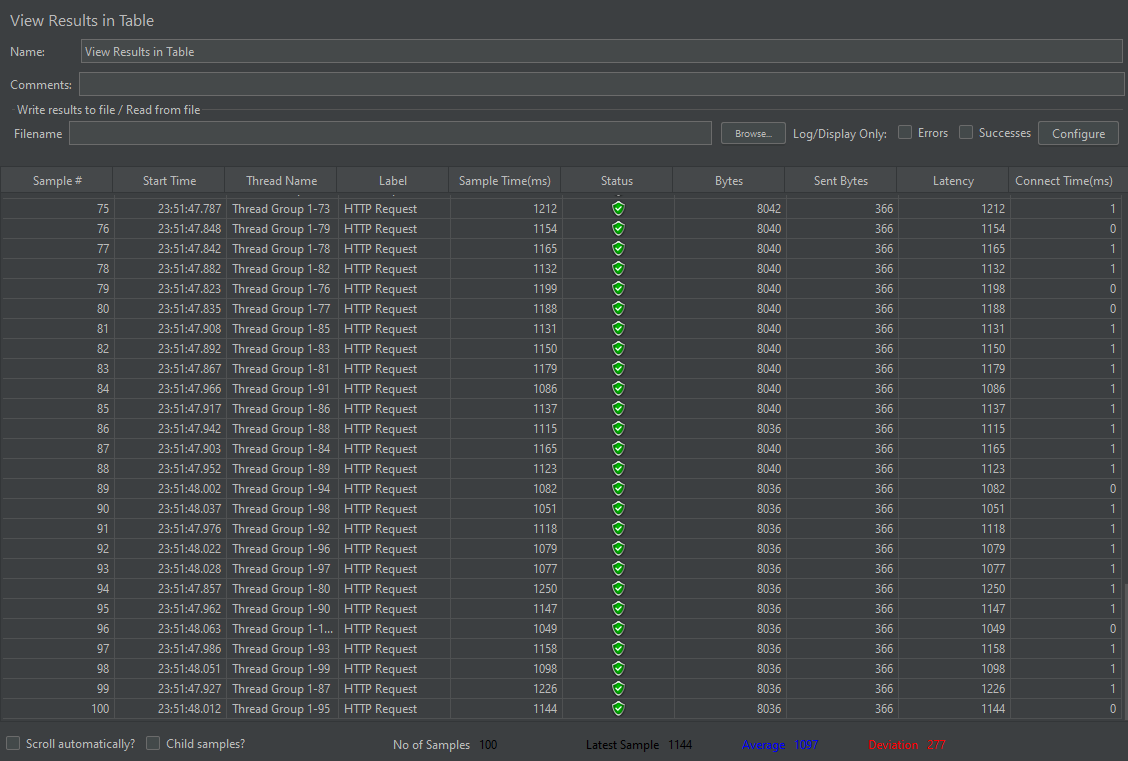Select the cell Thread Group 1-73
Image resolution: width=1128 pixels, height=761 pixels.
click(281, 209)
